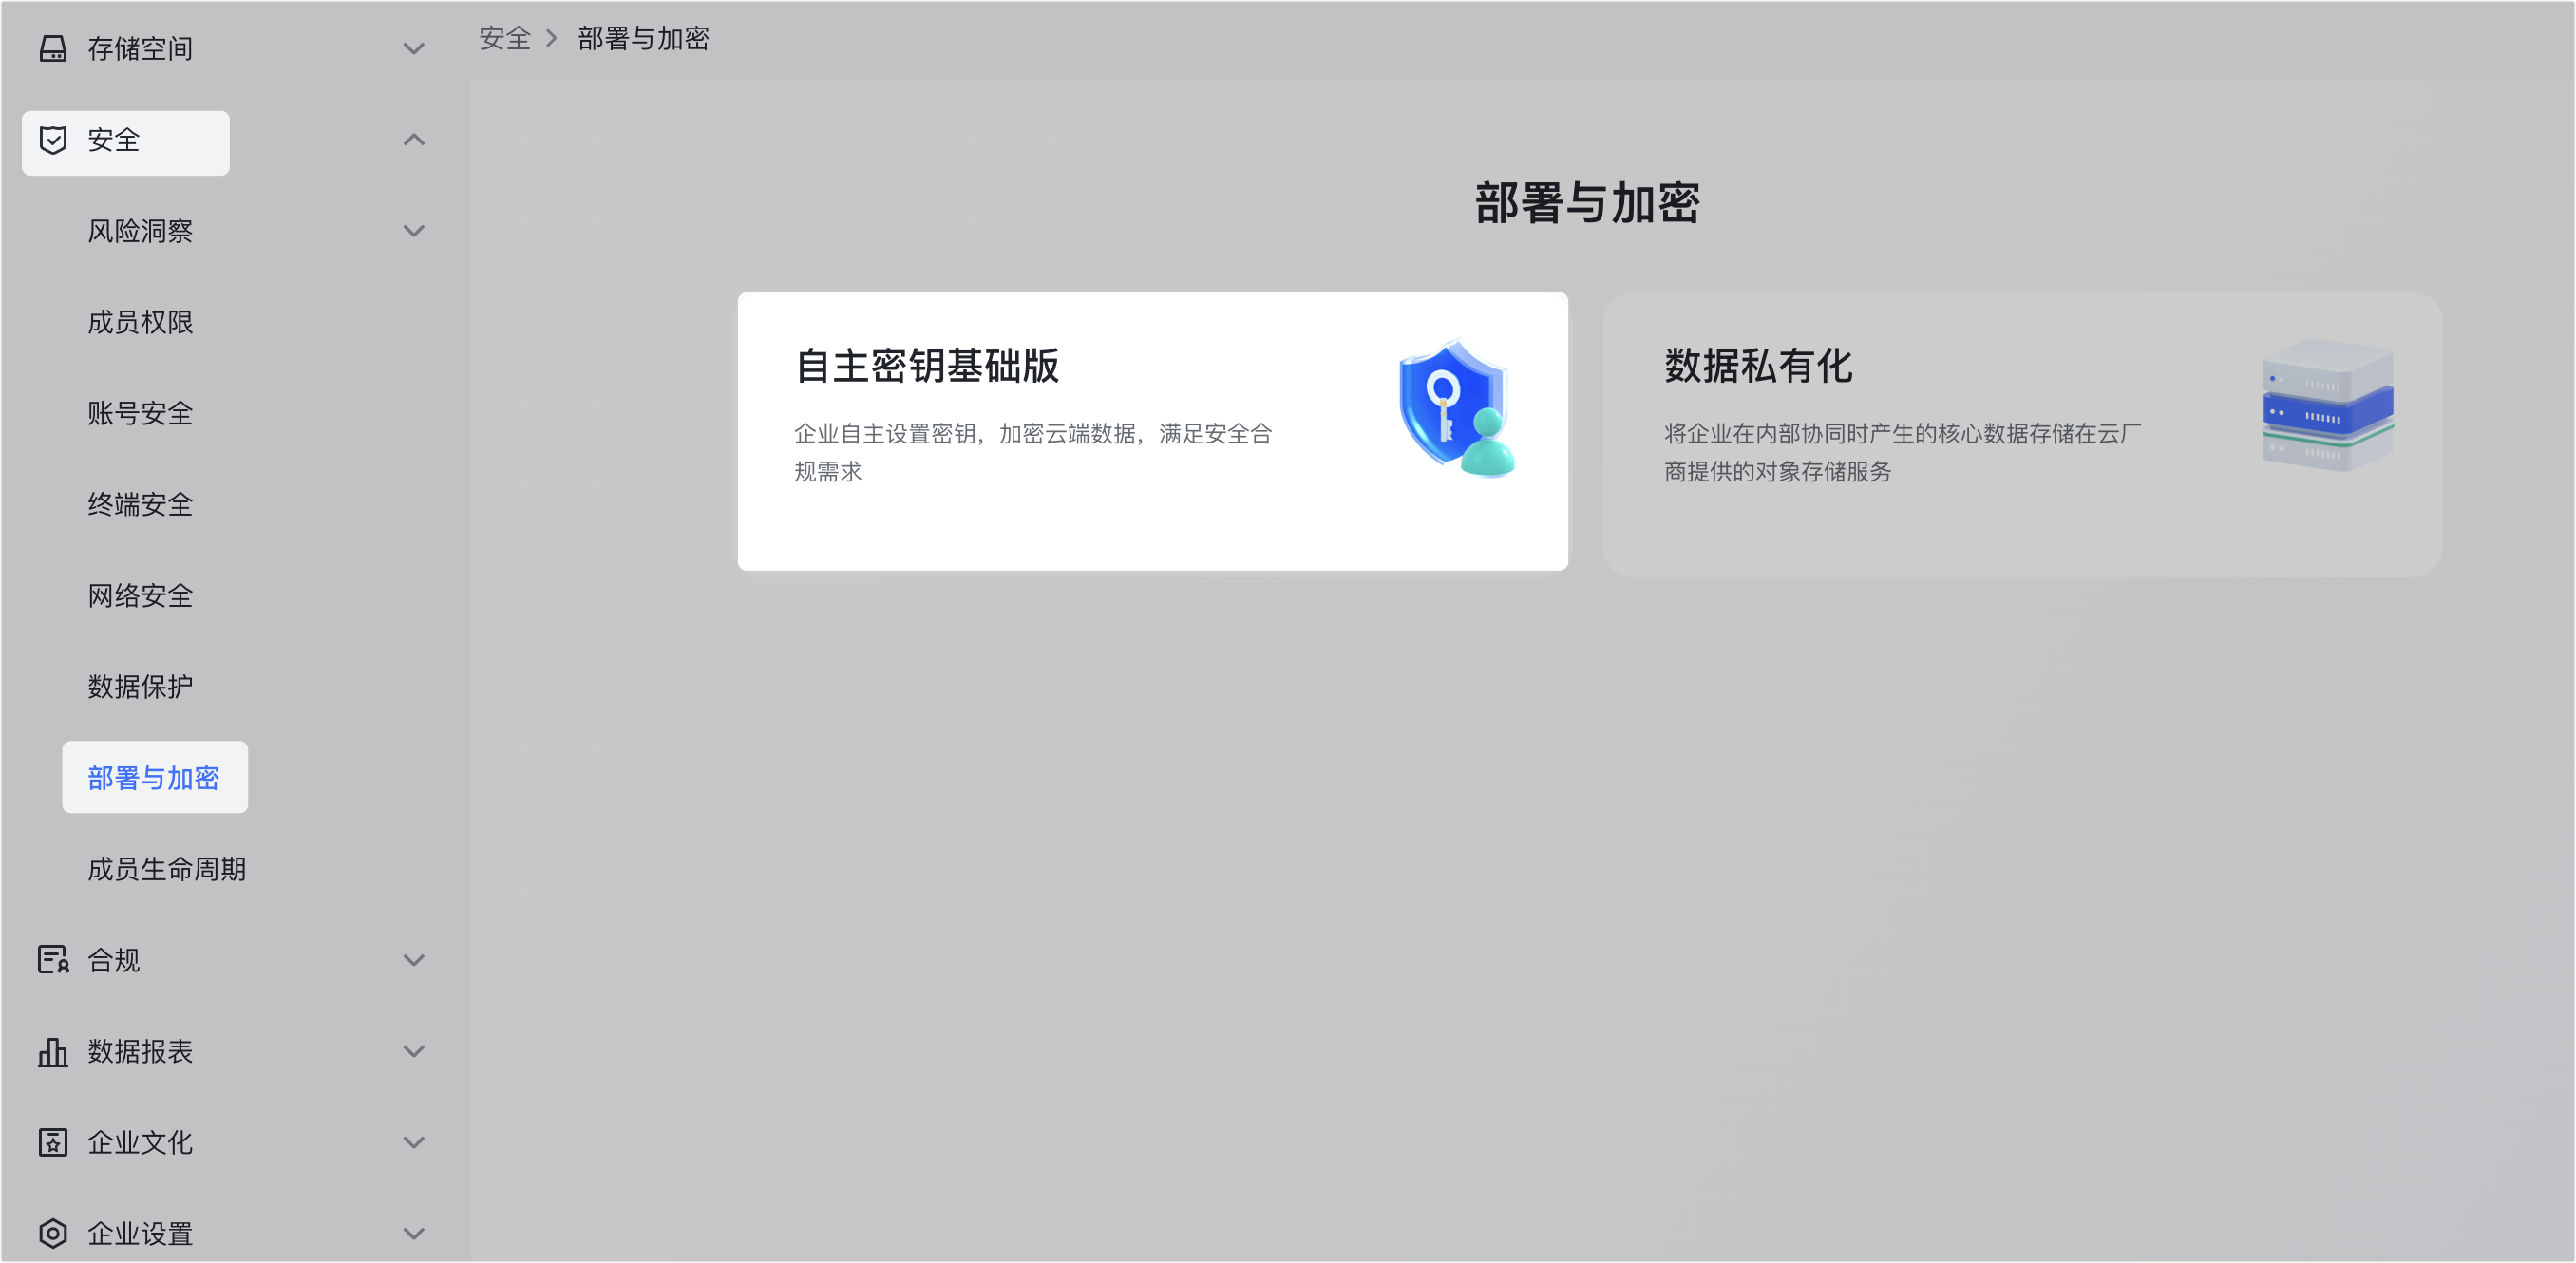Screen dimensions: 2576x1263
Task: Navigate back via 安全 breadcrumb link
Action: [505, 38]
